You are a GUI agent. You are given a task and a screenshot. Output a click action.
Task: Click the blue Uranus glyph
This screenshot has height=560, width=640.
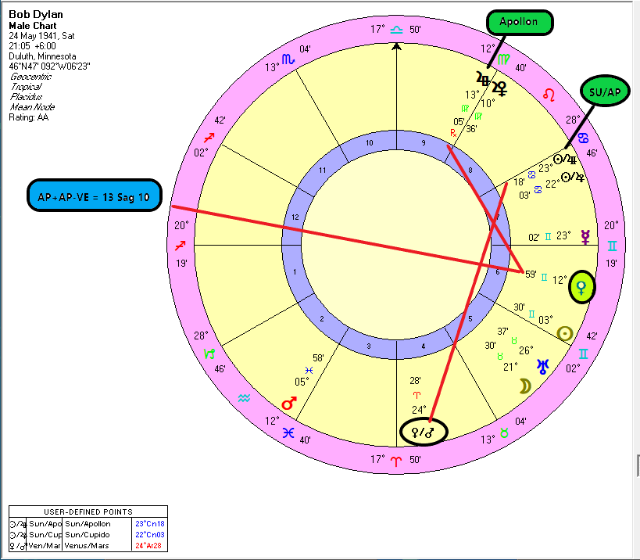542,366
